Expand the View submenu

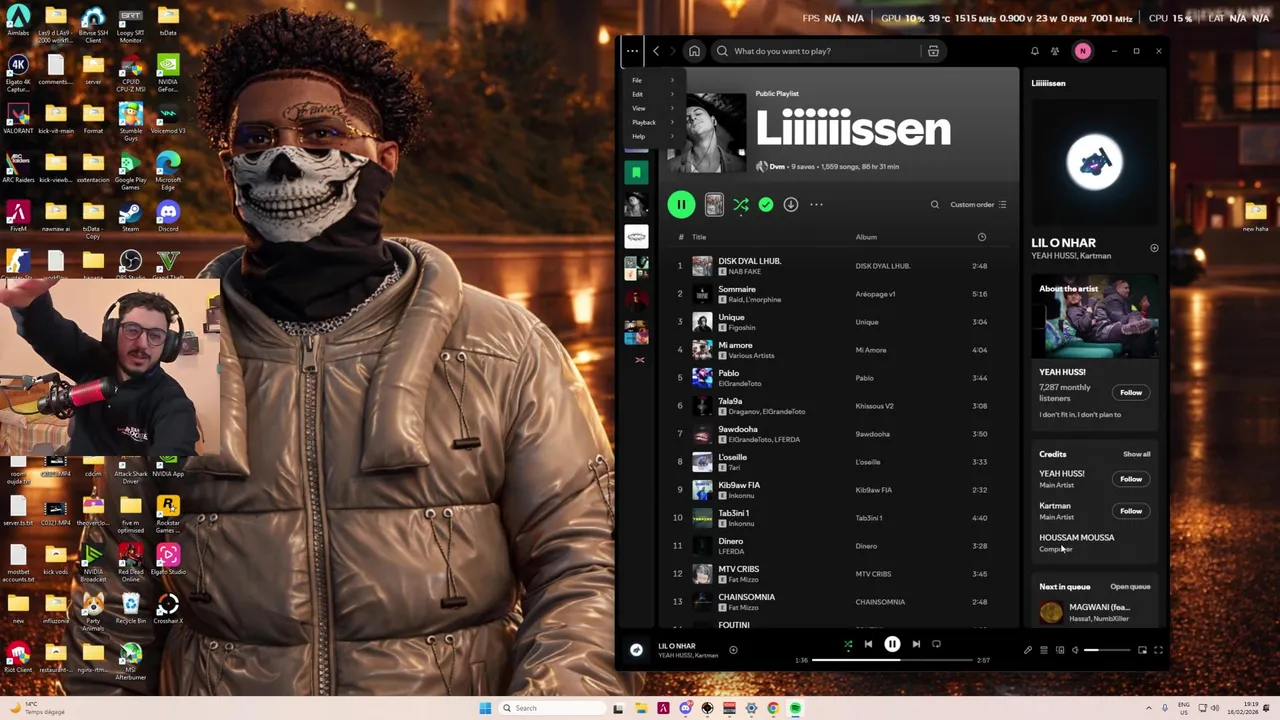pos(653,108)
